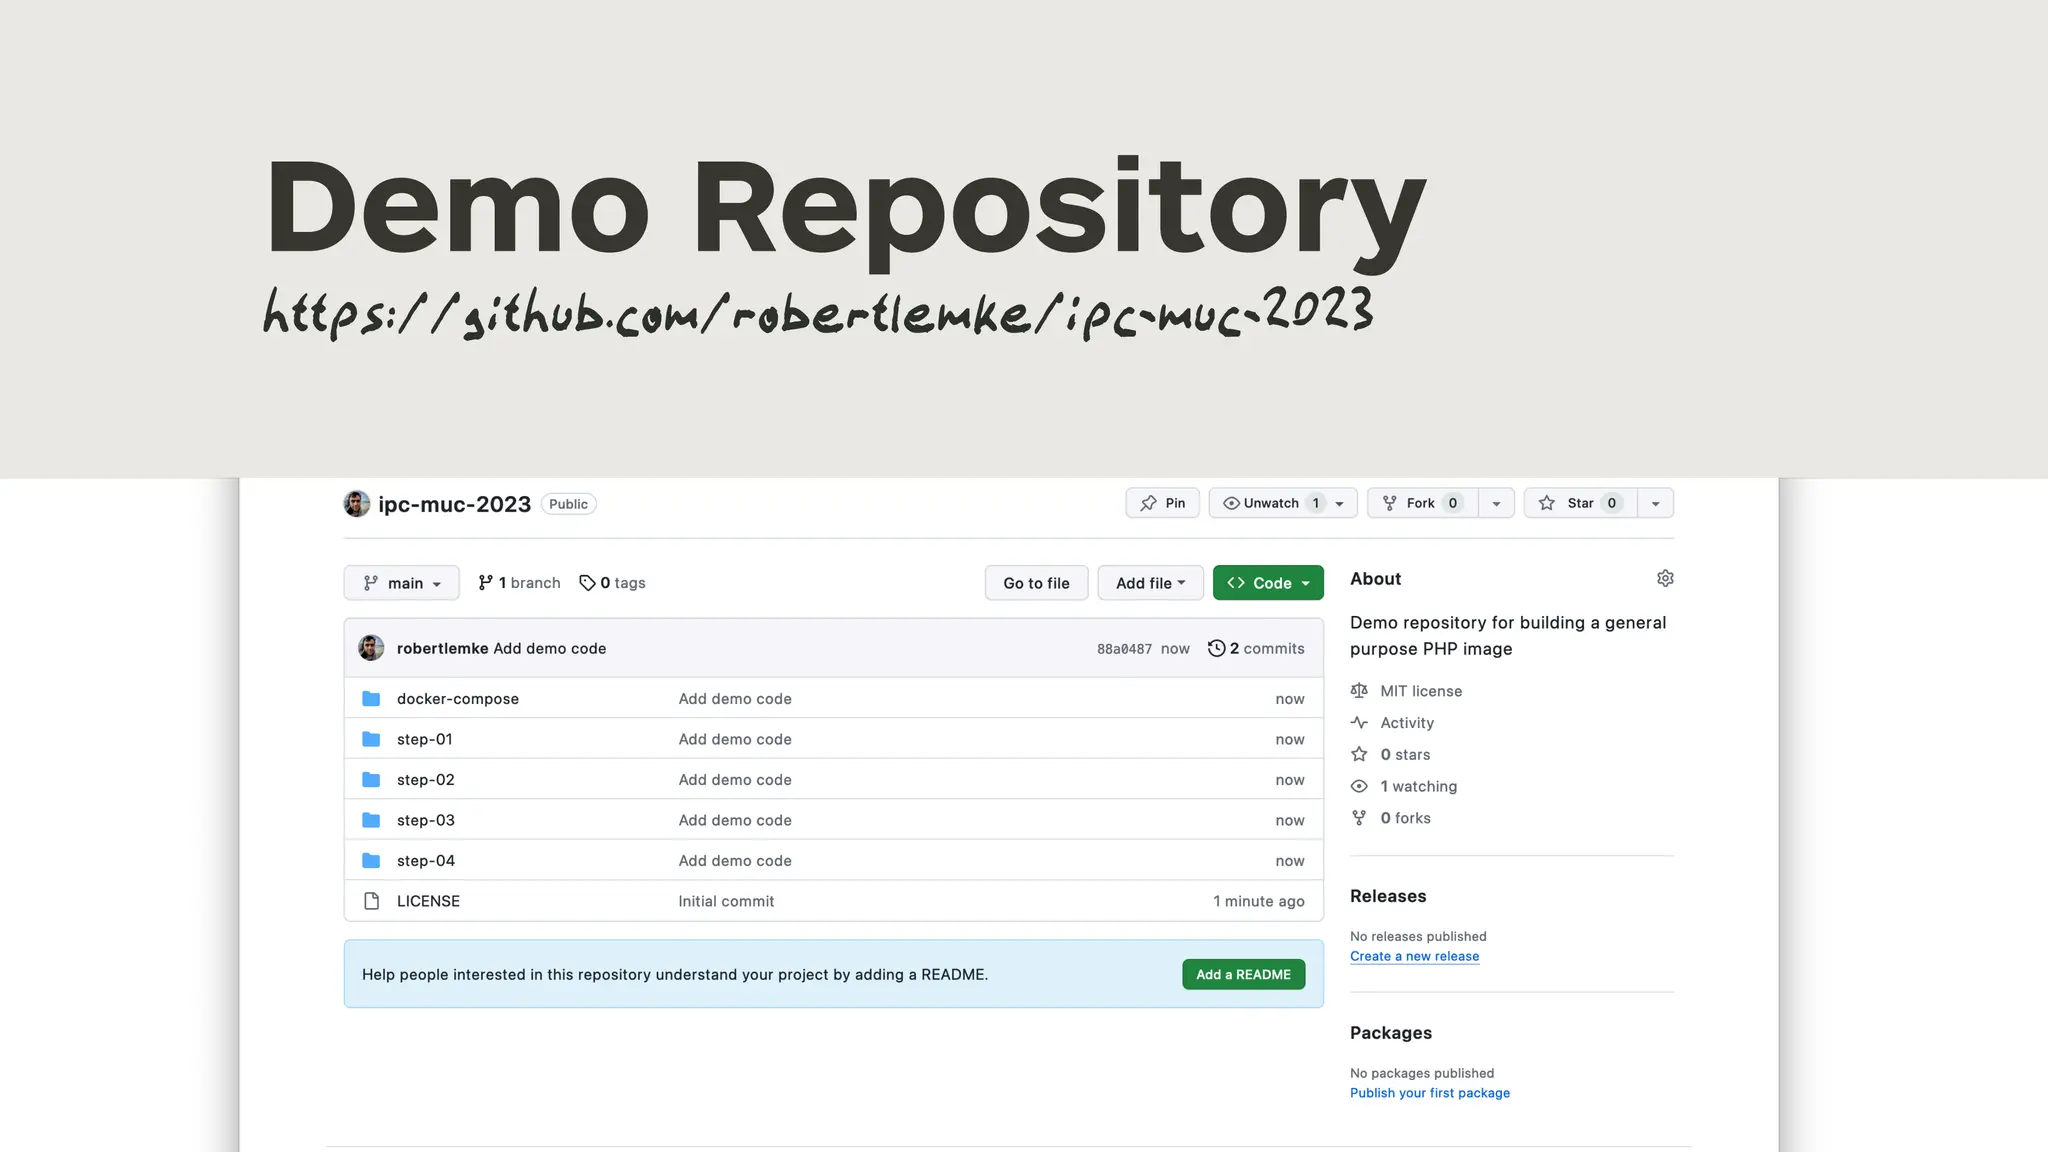The image size is (2048, 1152).
Task: View the 0 stars link
Action: click(x=1405, y=755)
